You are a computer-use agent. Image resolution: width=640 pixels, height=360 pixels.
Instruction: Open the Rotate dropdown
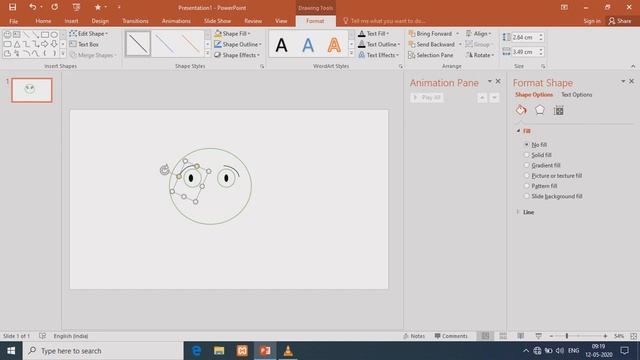coord(480,55)
